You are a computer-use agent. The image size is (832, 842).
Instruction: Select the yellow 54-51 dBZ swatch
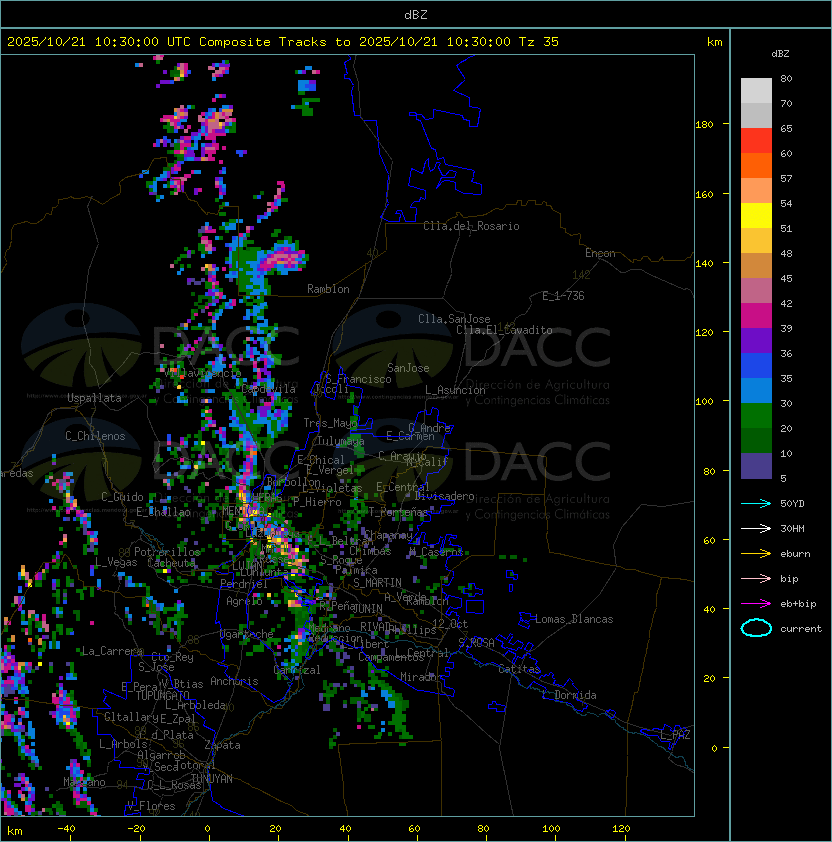(756, 215)
